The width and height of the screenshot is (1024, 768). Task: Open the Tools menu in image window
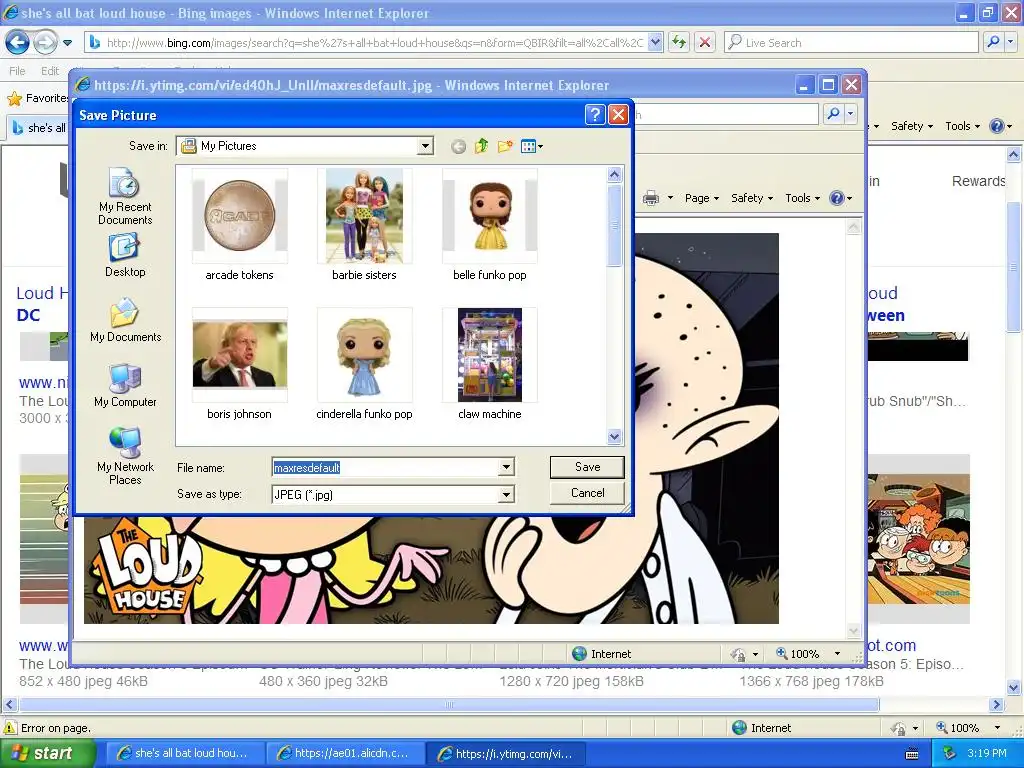point(802,198)
